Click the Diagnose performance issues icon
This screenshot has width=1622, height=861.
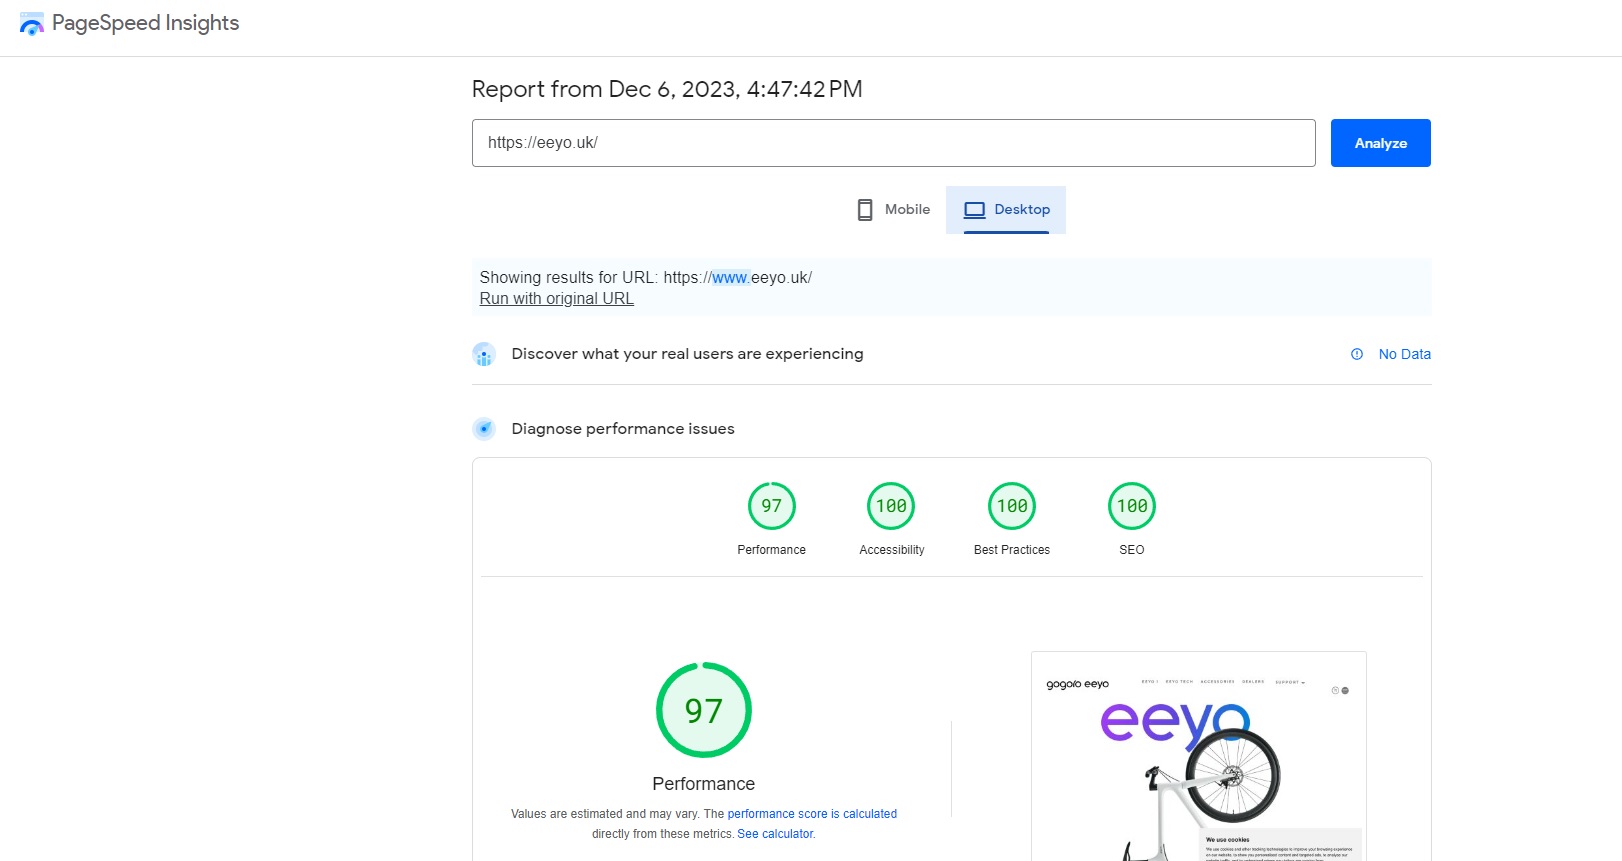pos(484,429)
